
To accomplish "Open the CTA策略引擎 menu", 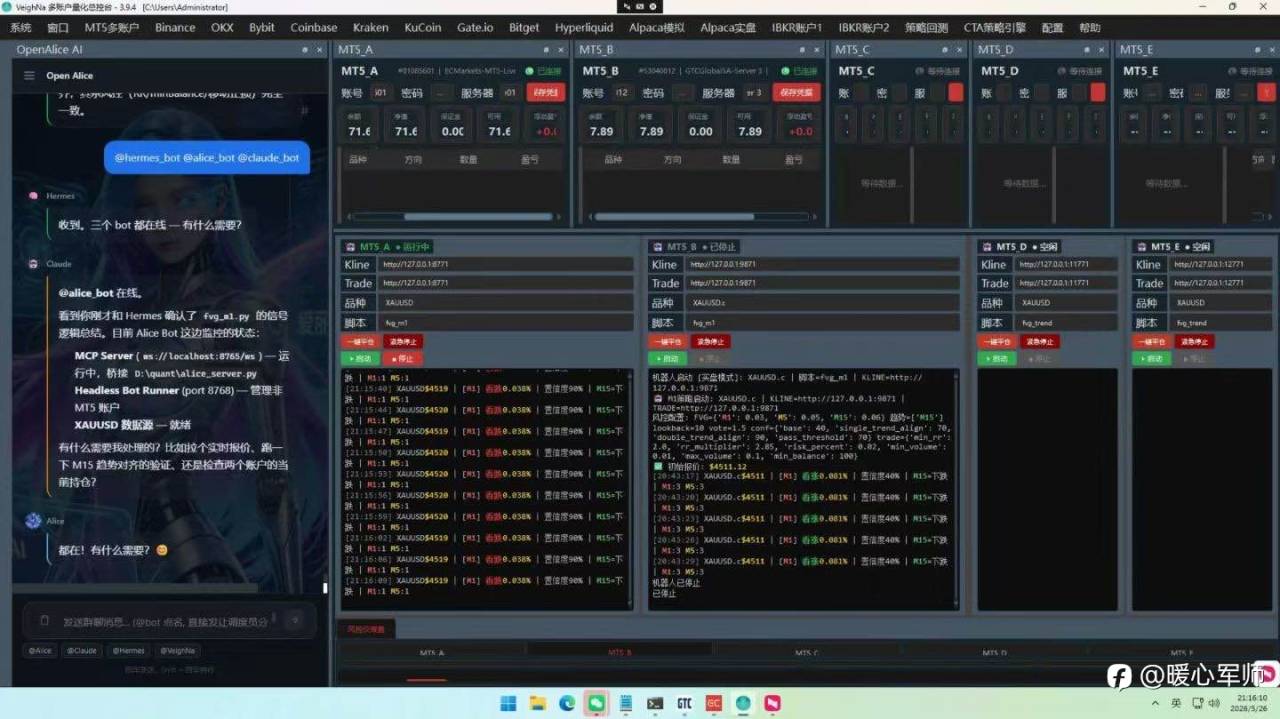I will coord(996,27).
